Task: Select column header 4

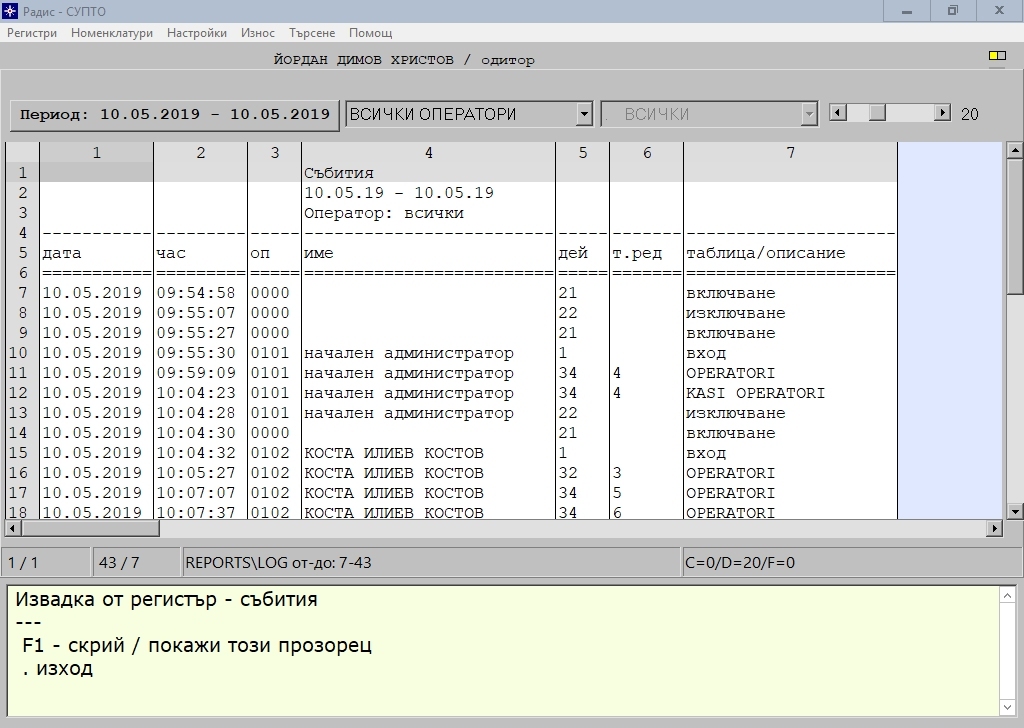Action: (428, 152)
